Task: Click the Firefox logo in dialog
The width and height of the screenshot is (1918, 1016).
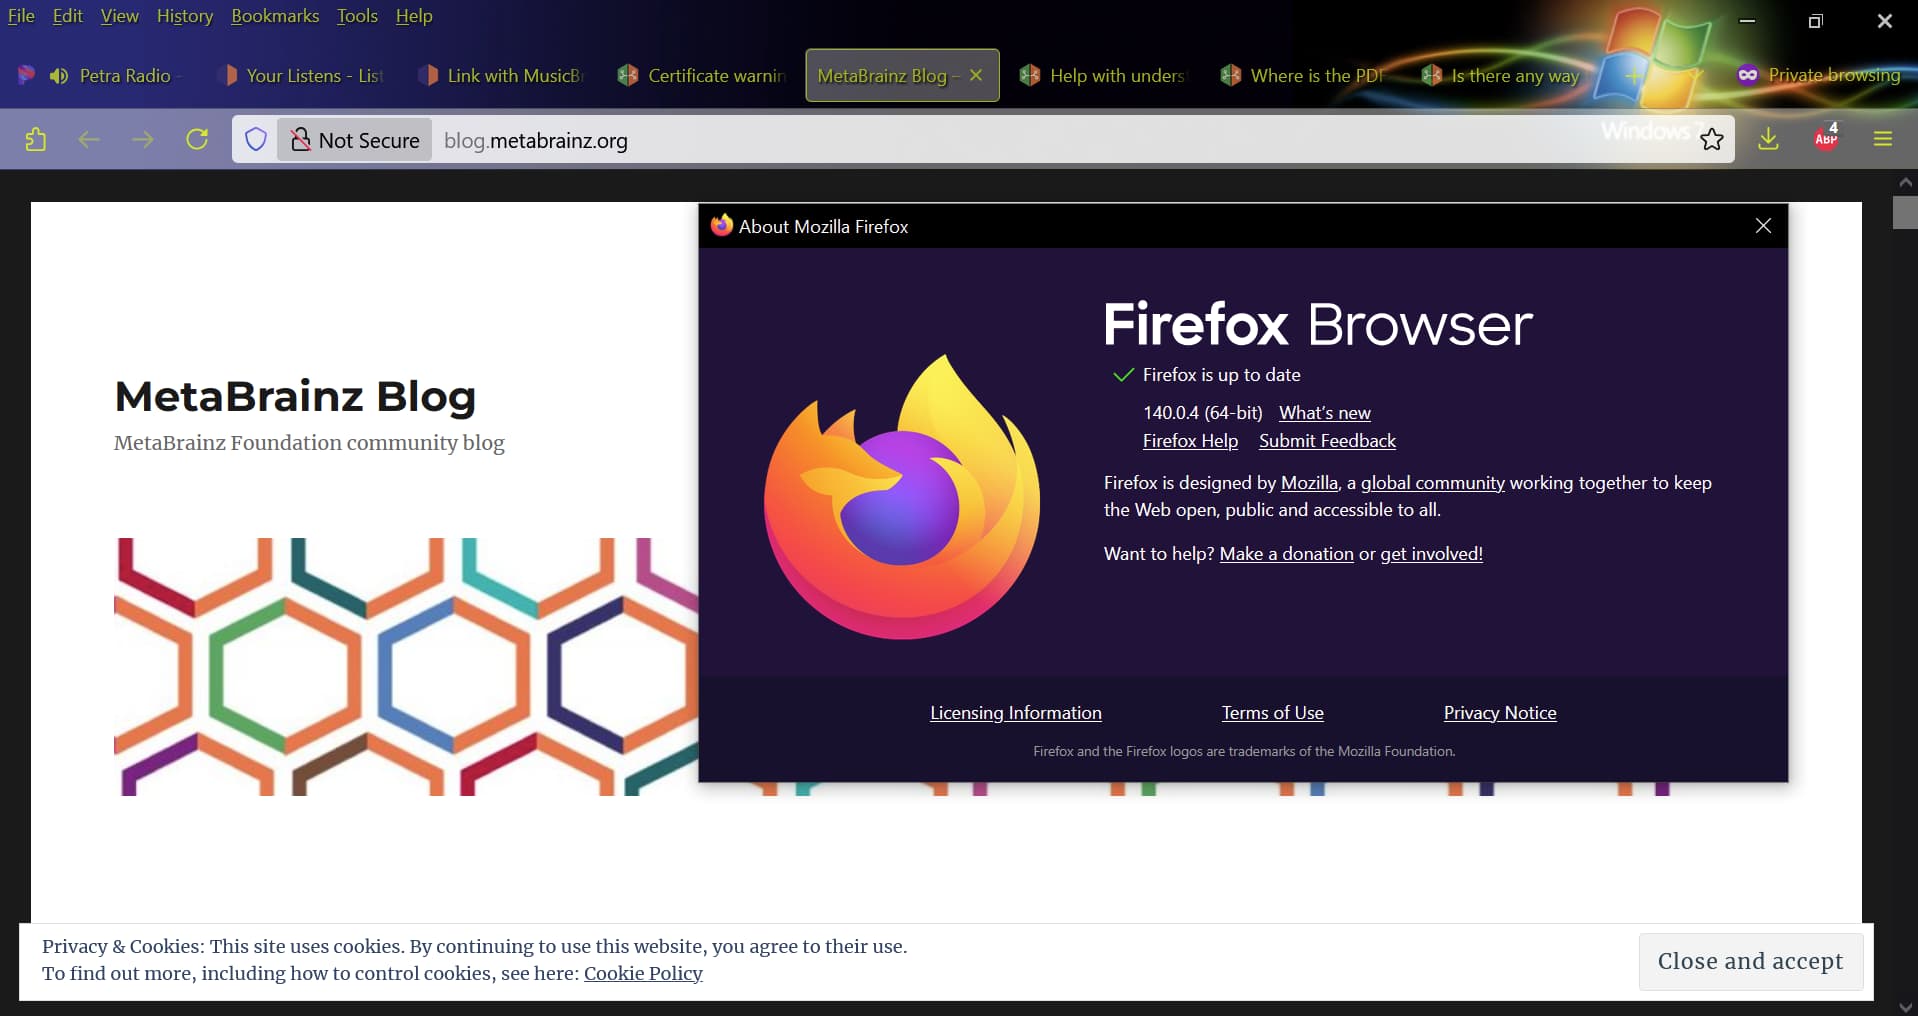Action: pos(902,497)
